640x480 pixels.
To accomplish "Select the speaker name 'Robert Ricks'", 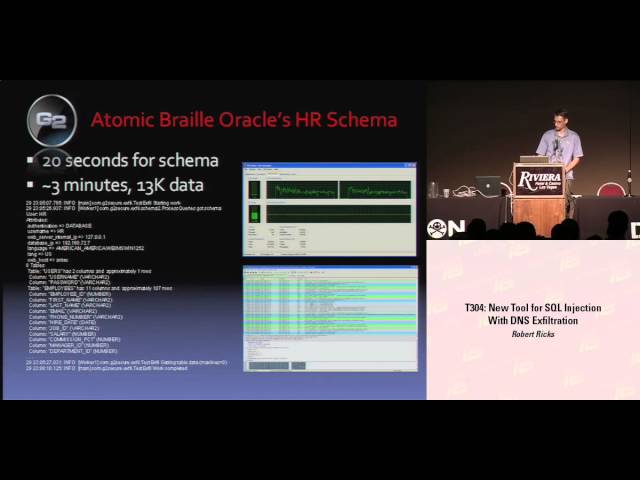I will pyautogui.click(x=533, y=334).
